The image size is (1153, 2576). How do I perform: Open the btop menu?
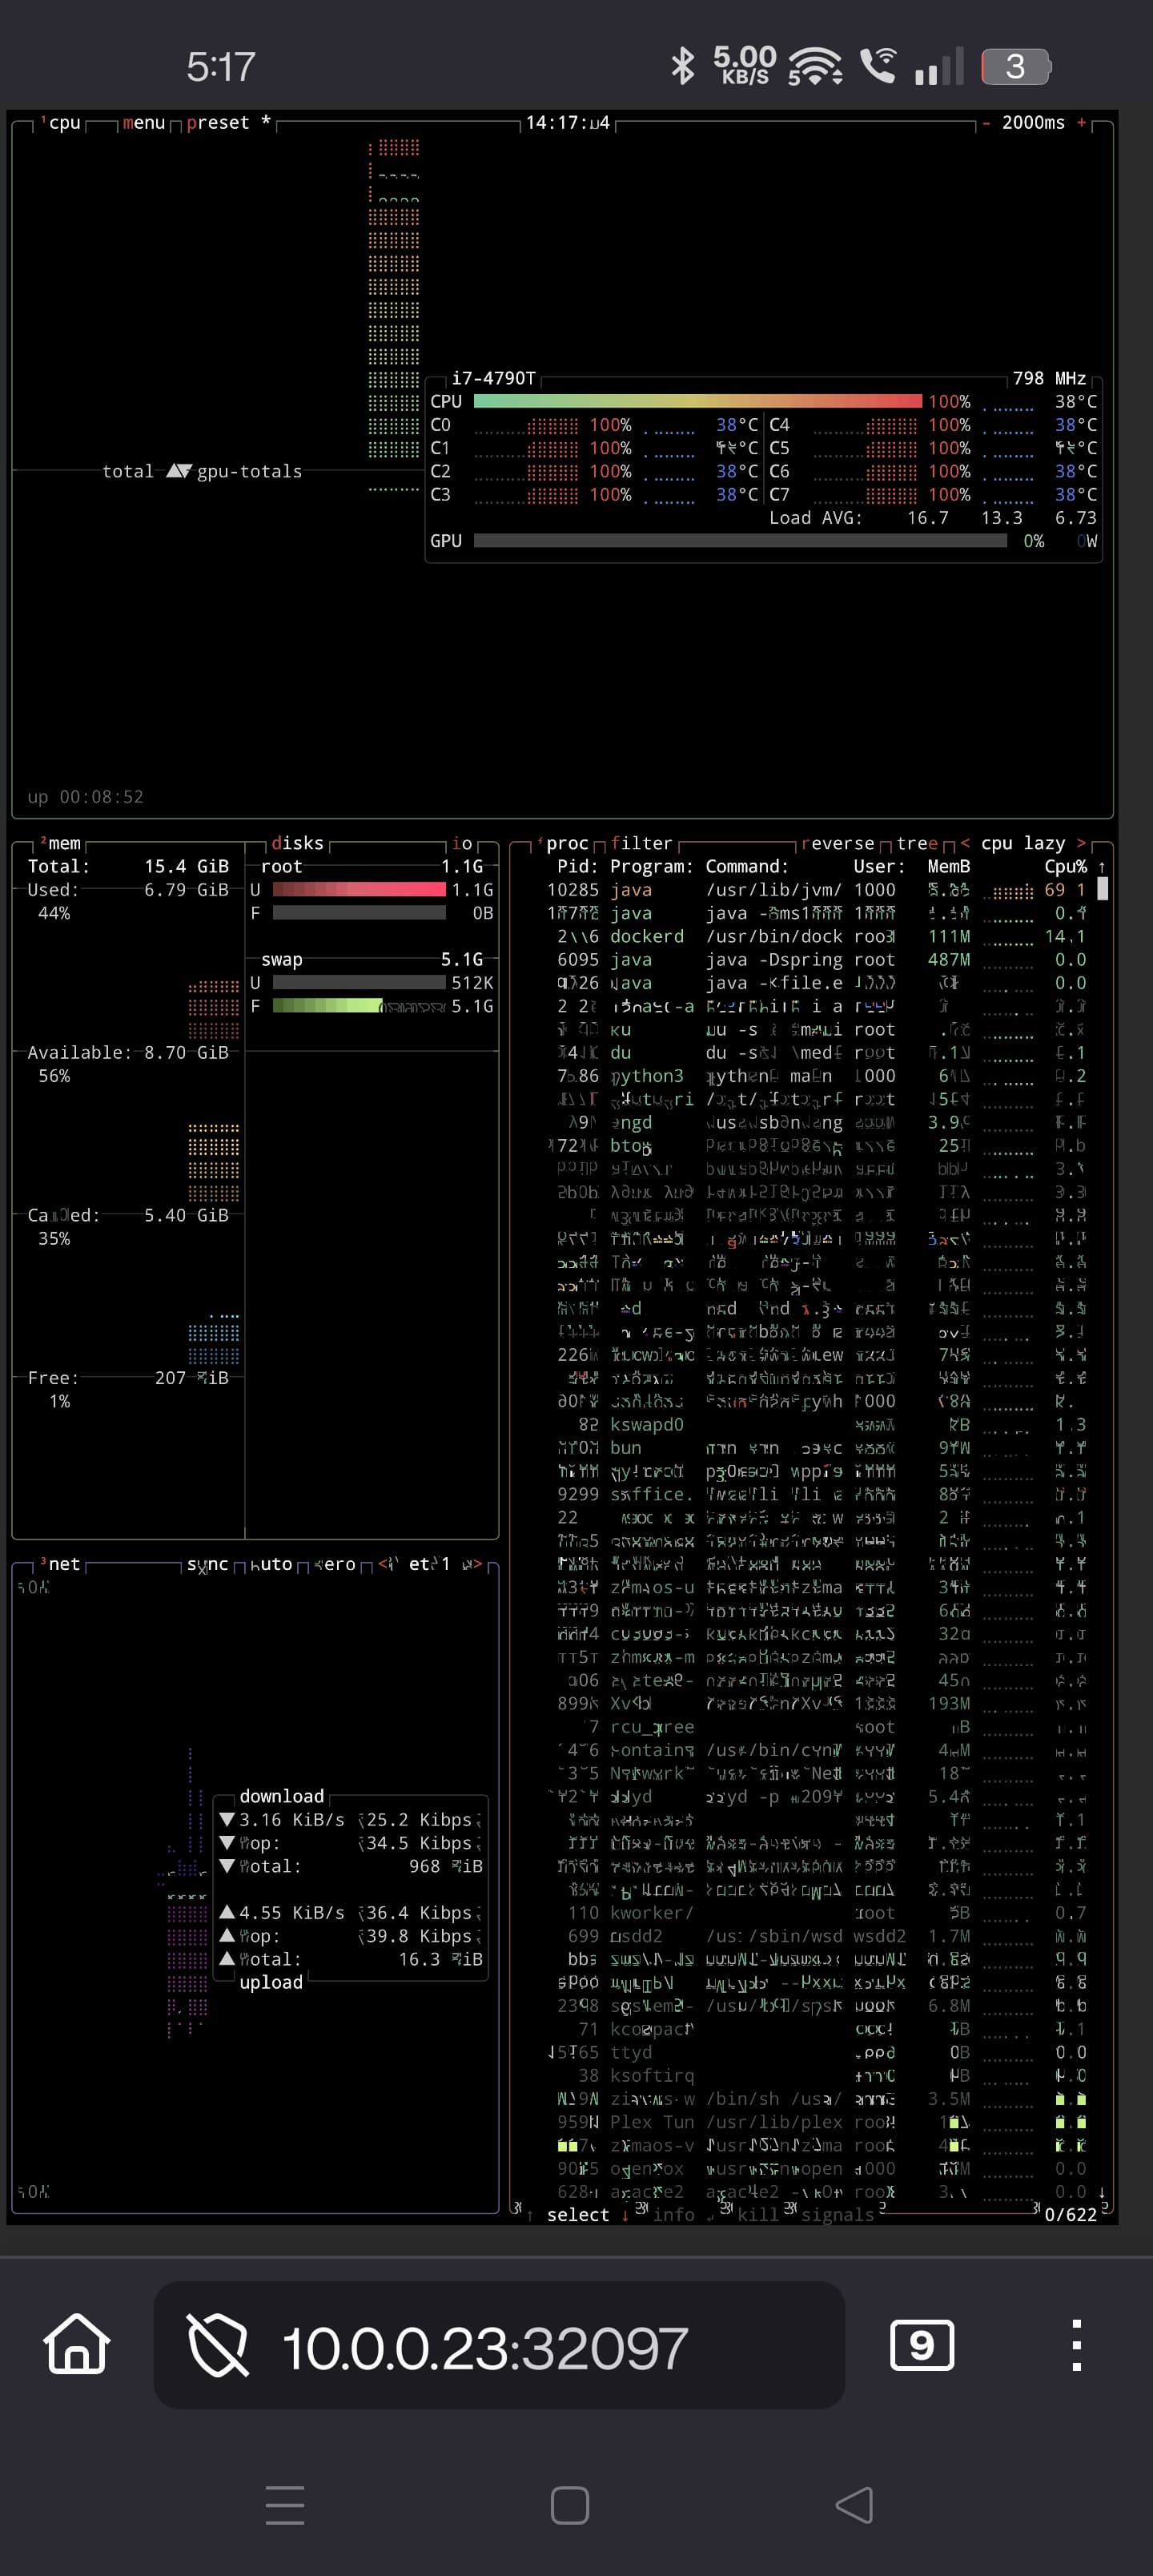pyautogui.click(x=144, y=123)
